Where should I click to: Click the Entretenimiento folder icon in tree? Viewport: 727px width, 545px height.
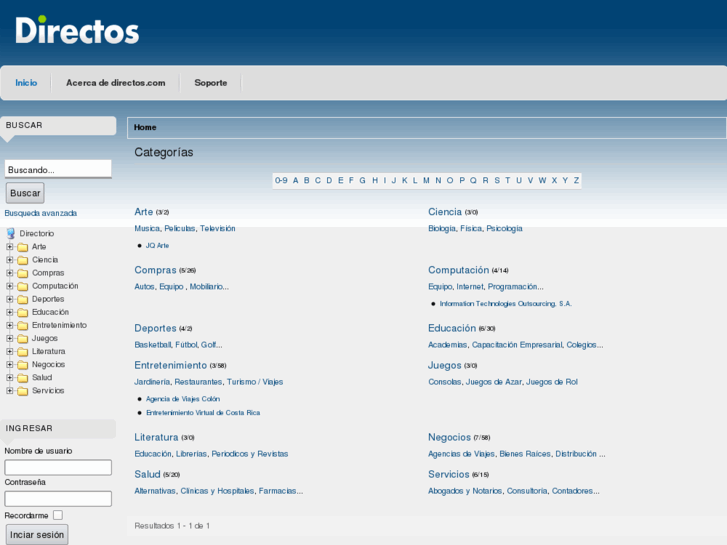[23, 326]
